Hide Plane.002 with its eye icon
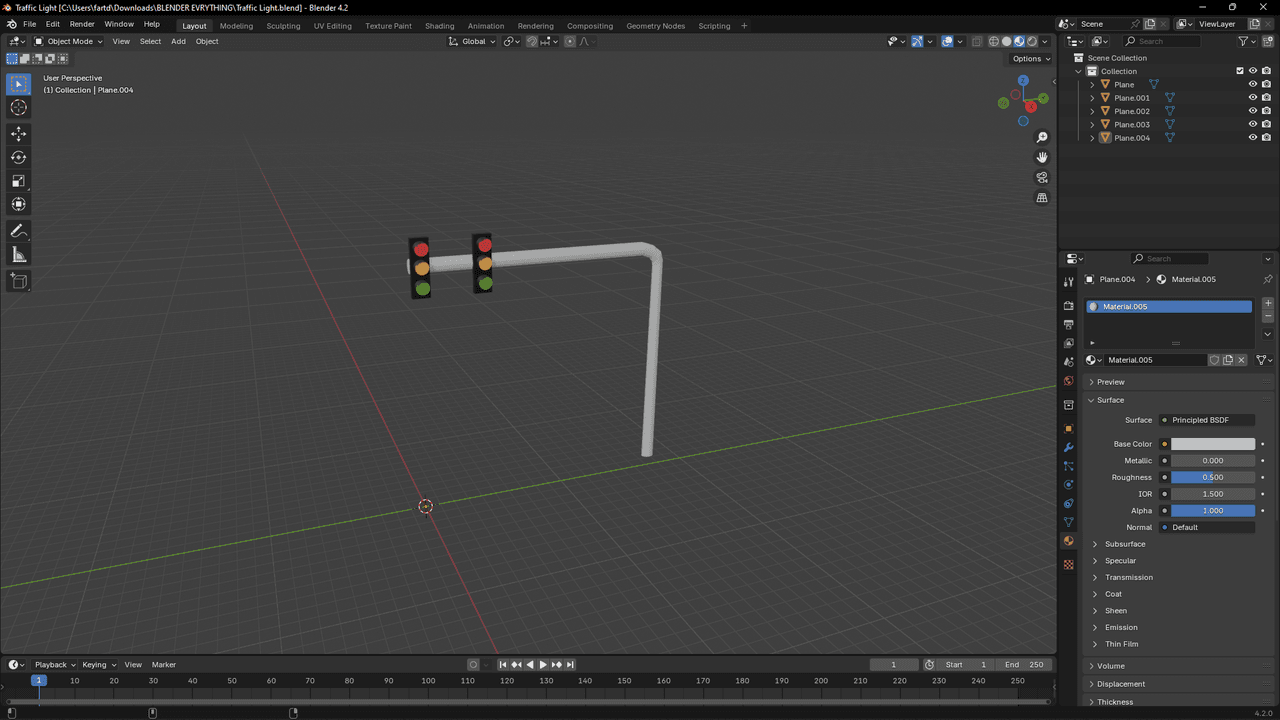Screen dimensions: 1280x720 pyautogui.click(x=1252, y=111)
